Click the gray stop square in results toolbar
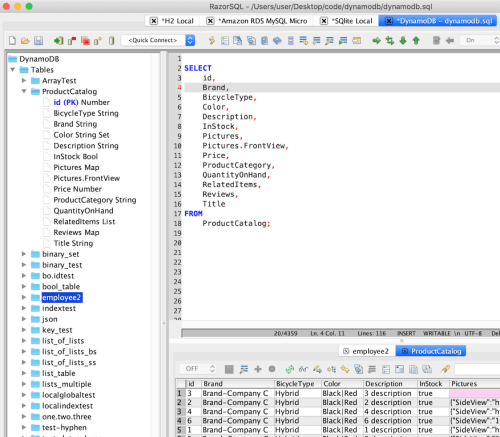The height and width of the screenshot is (437, 500). (229, 369)
